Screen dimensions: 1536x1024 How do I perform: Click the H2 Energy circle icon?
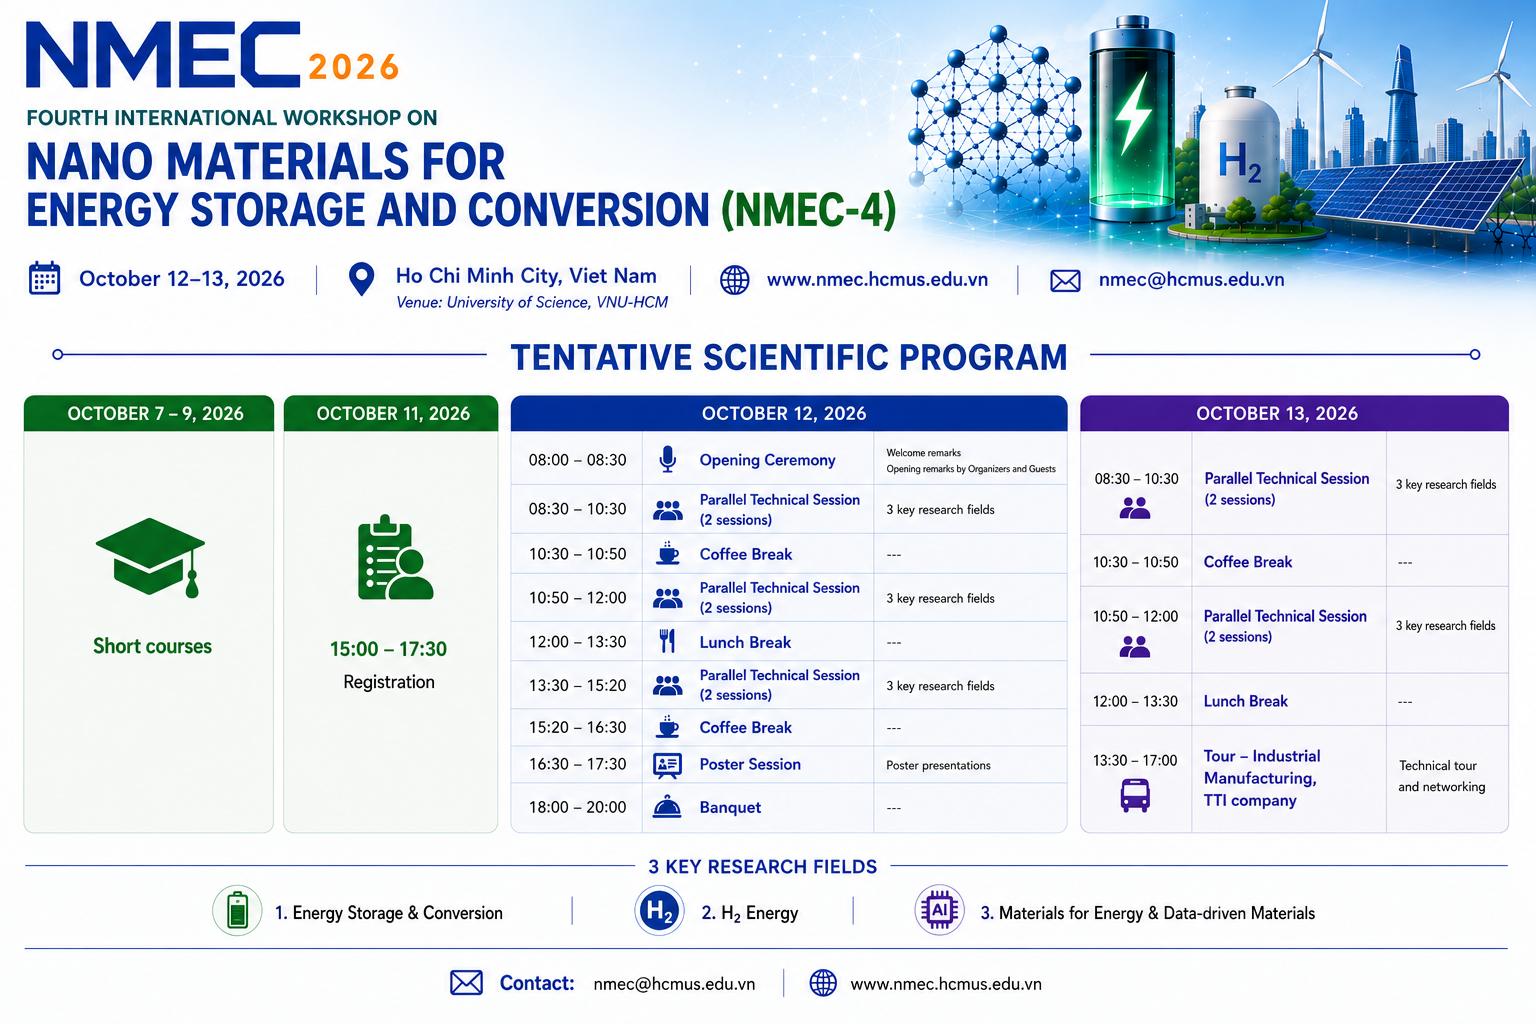659,911
